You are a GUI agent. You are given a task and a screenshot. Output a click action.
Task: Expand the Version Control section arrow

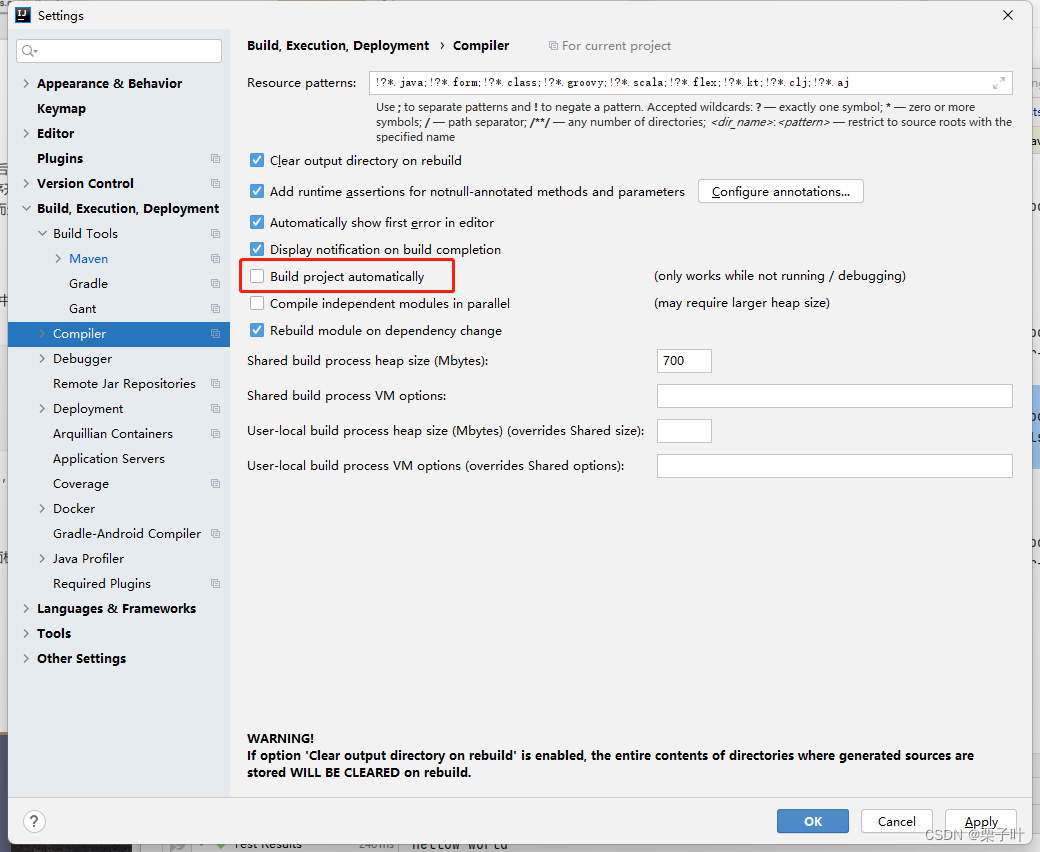point(26,184)
